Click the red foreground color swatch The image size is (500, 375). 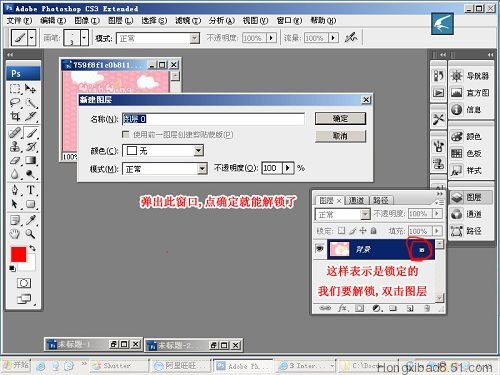[18, 254]
